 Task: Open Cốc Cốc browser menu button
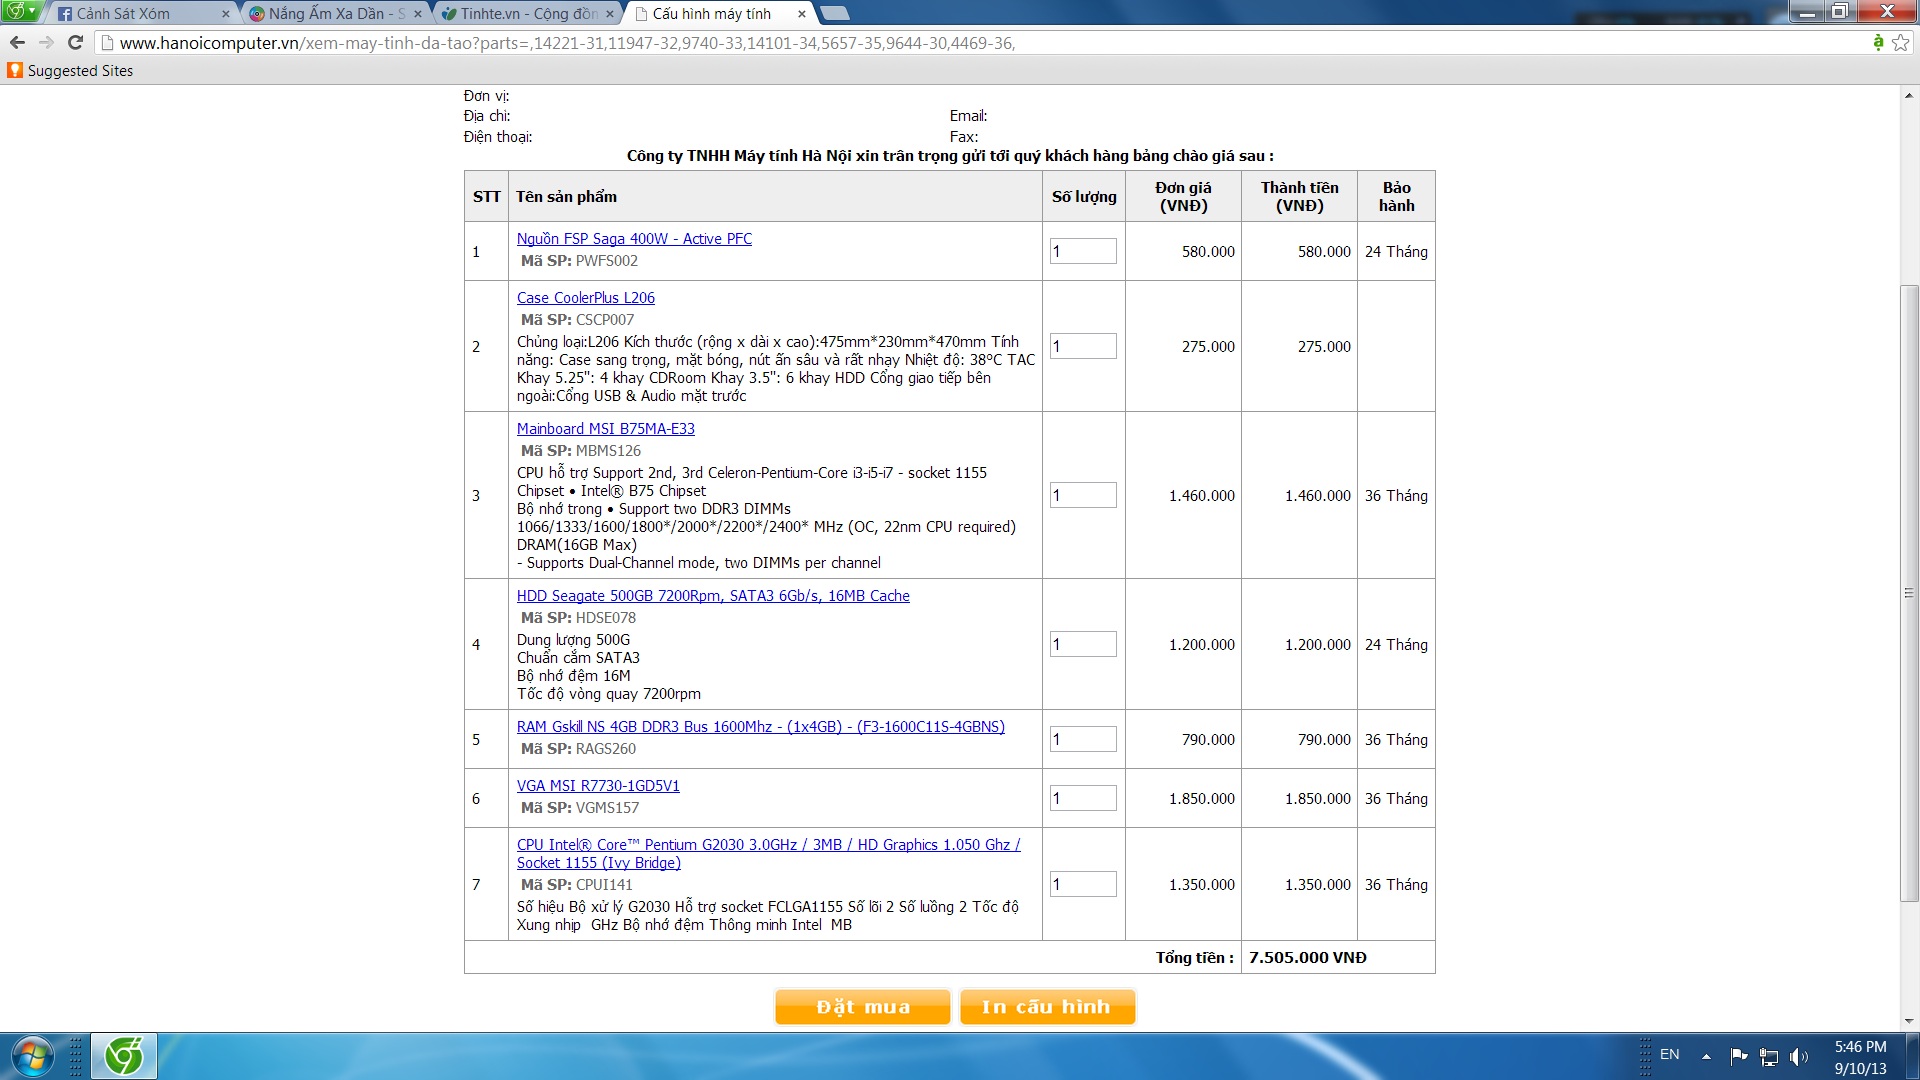point(21,11)
